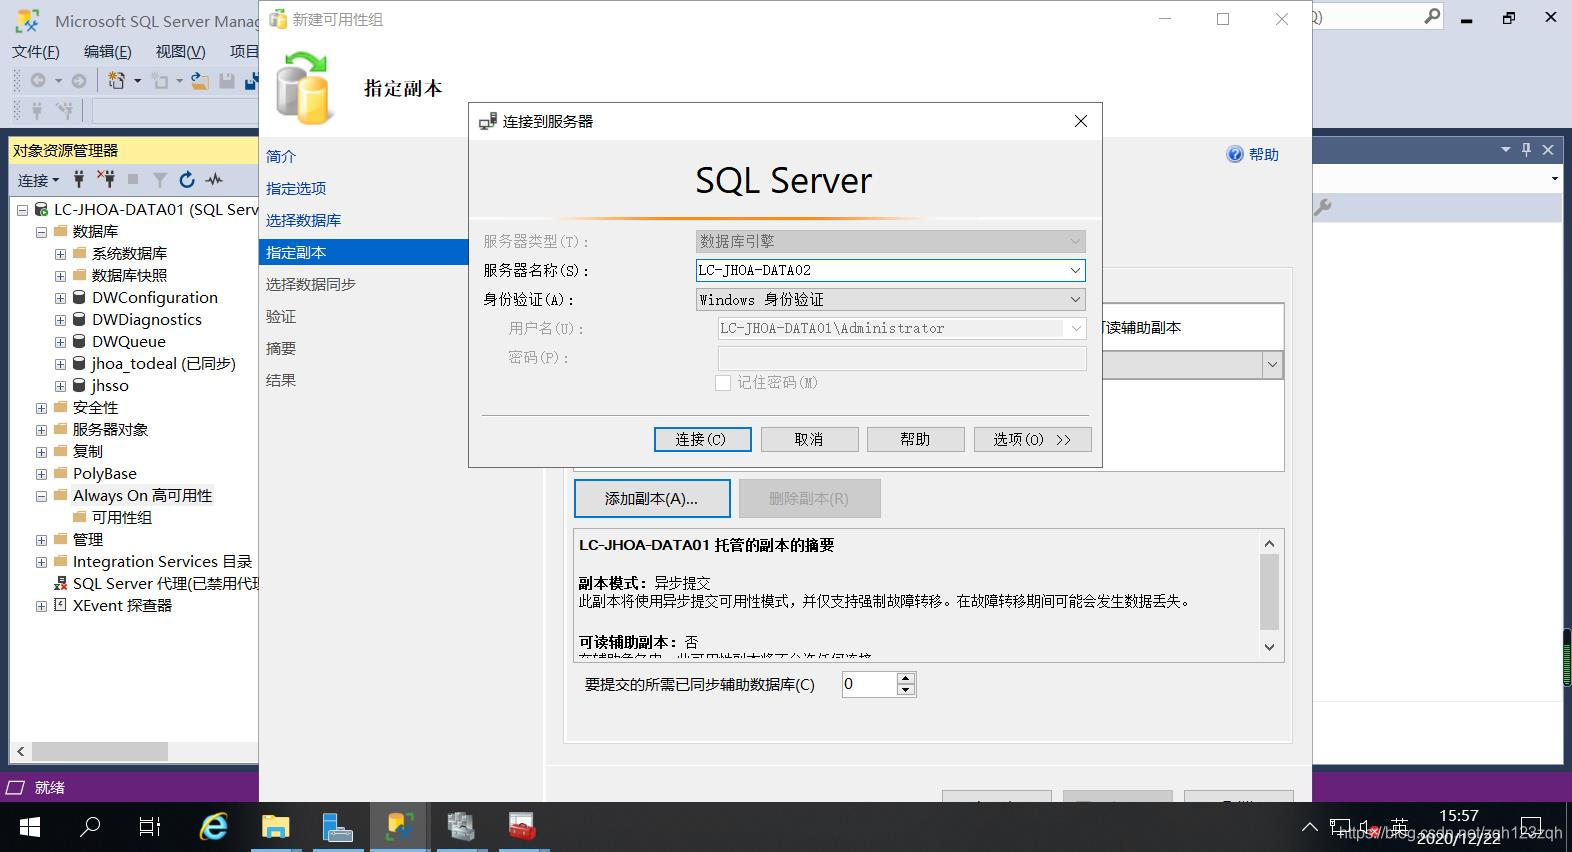Click horizontal scrollbar thumb in Object Explorer
Viewport: 1572px width, 852px height.
[x=99, y=750]
